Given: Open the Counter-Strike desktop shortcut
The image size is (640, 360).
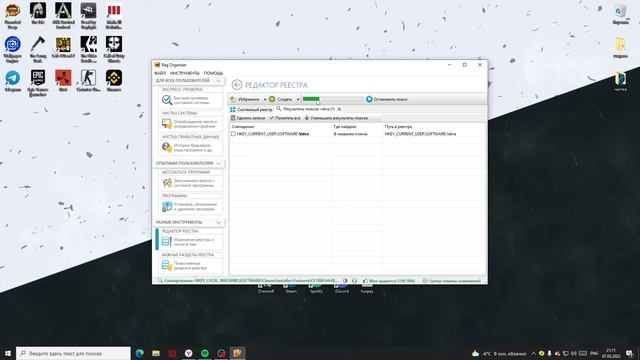Looking at the screenshot, I should (88, 81).
